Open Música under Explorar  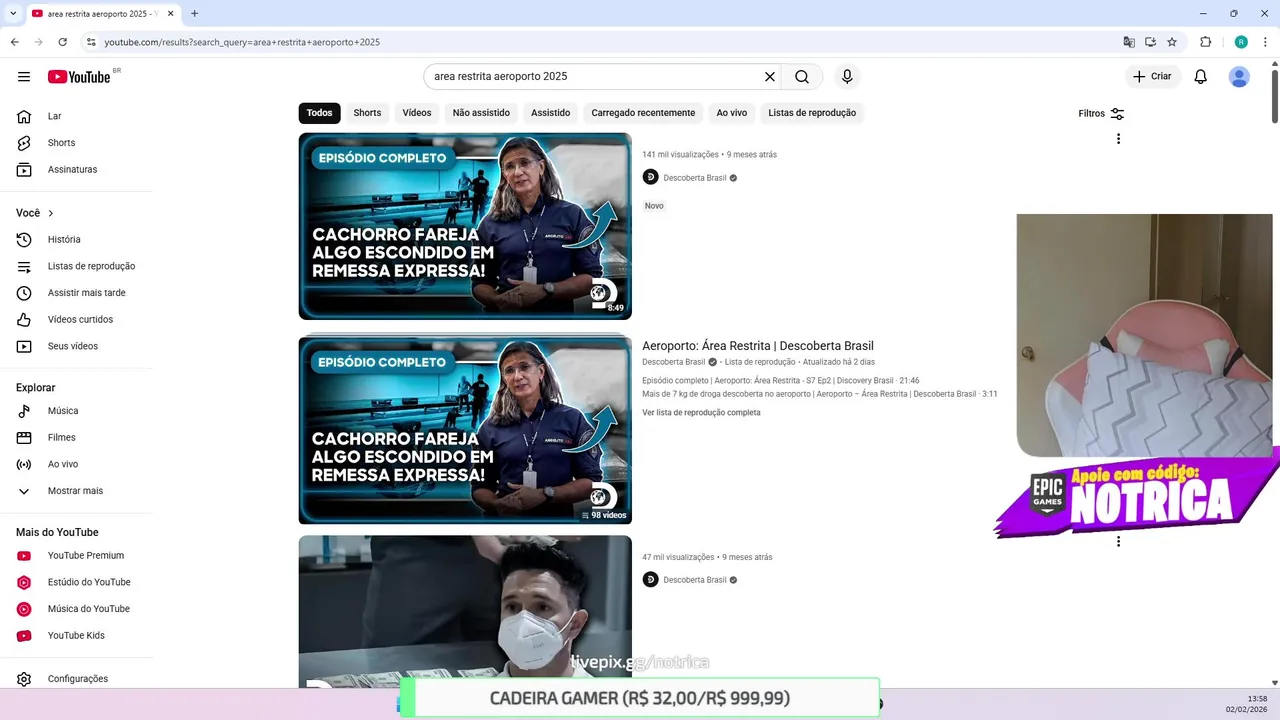[x=76, y=411]
